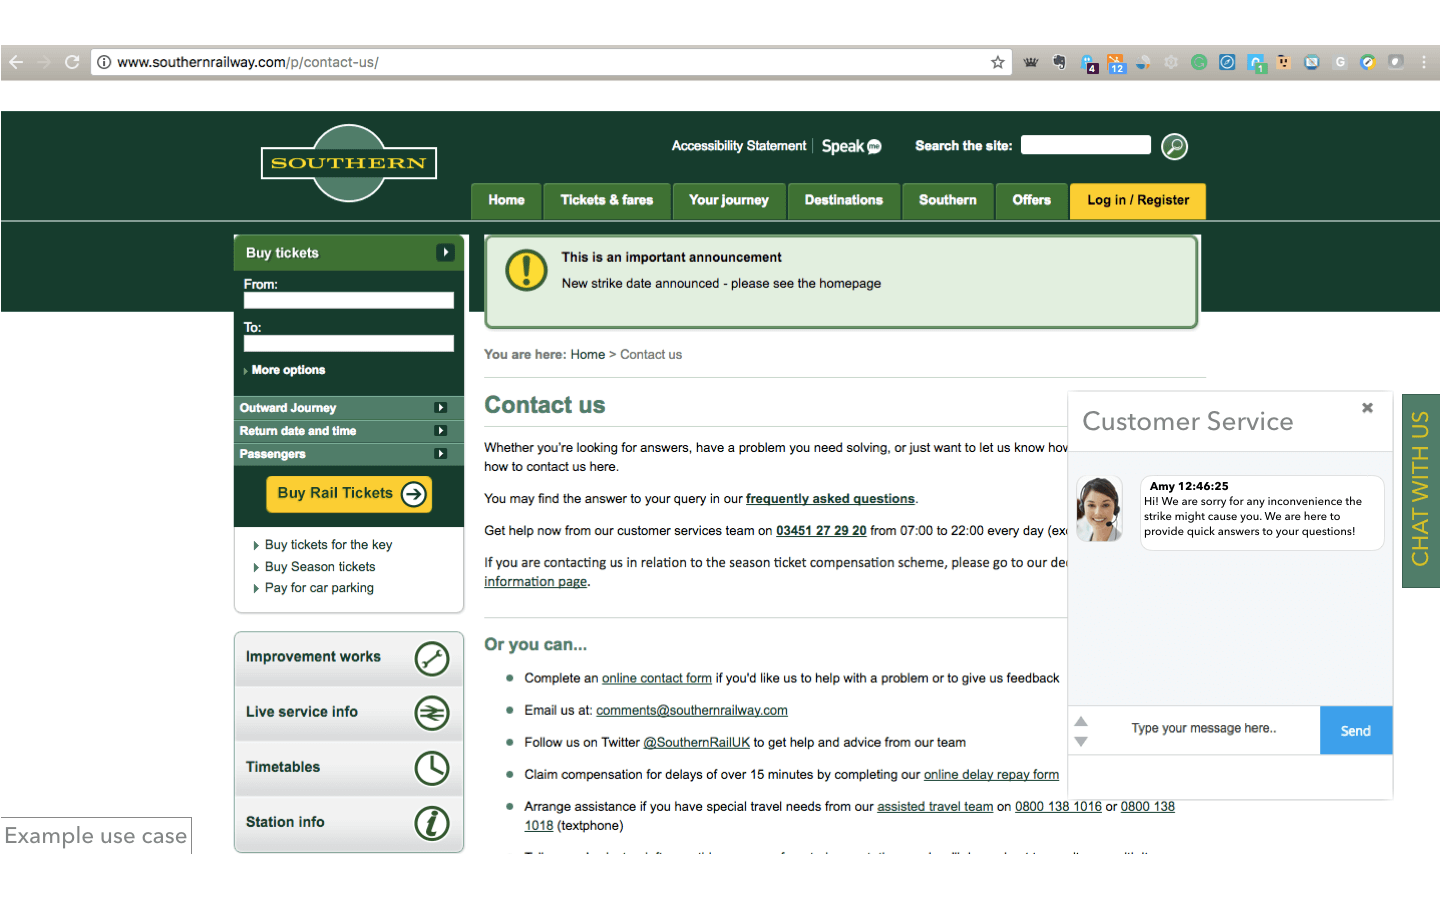Open the green Grammarly extension icon
The width and height of the screenshot is (1440, 900).
pos(1199,62)
